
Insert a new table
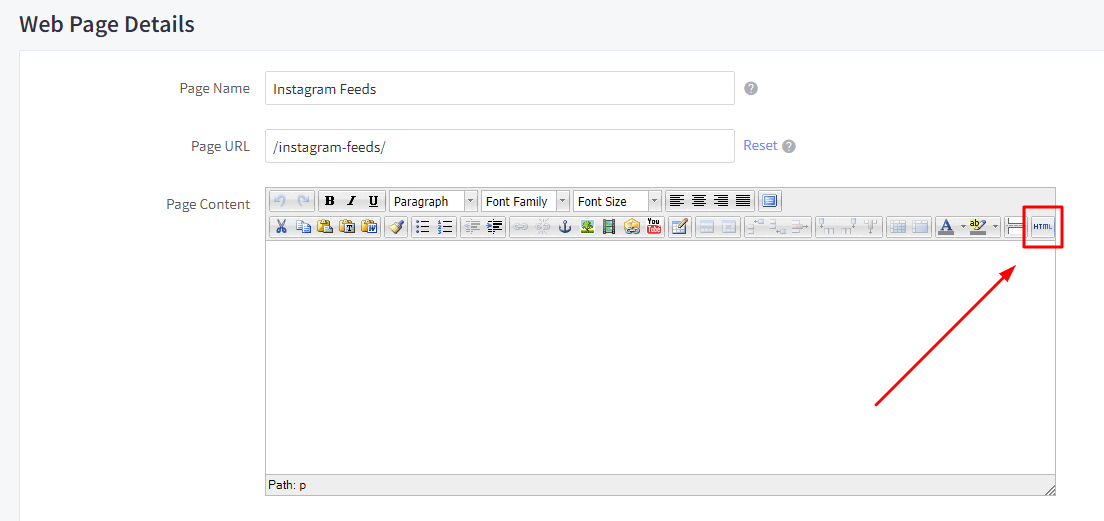[680, 227]
